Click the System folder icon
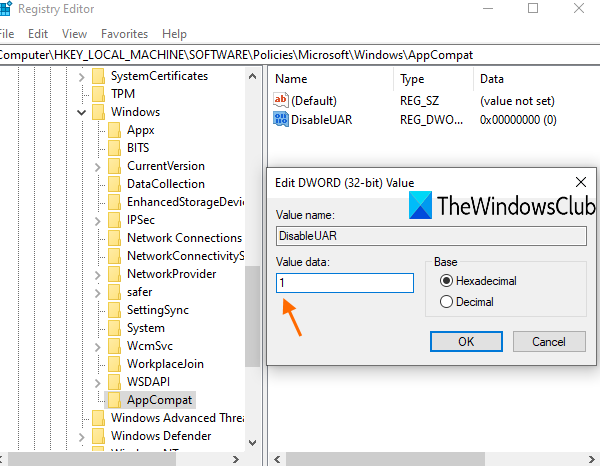This screenshot has height=466, width=600. 114,328
